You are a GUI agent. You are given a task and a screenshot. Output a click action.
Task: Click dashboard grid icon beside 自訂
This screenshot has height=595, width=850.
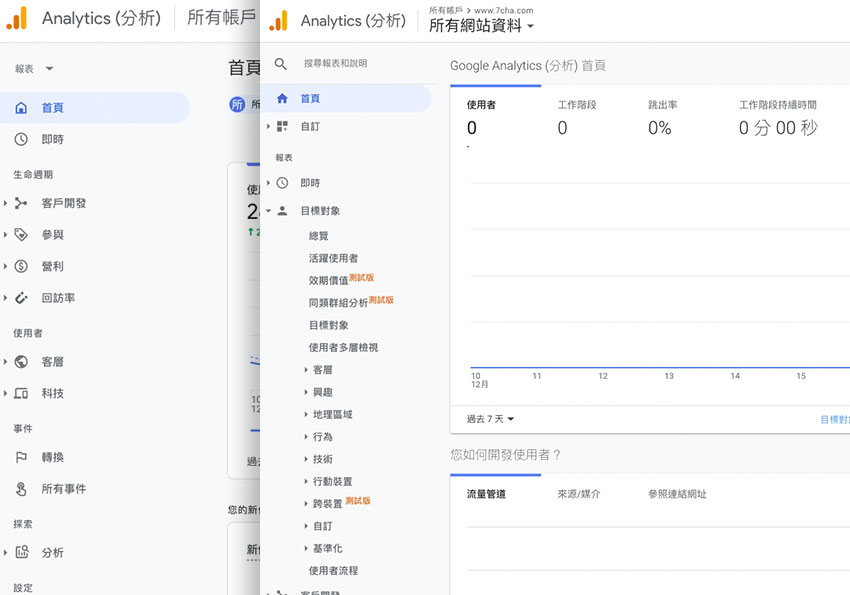282,126
